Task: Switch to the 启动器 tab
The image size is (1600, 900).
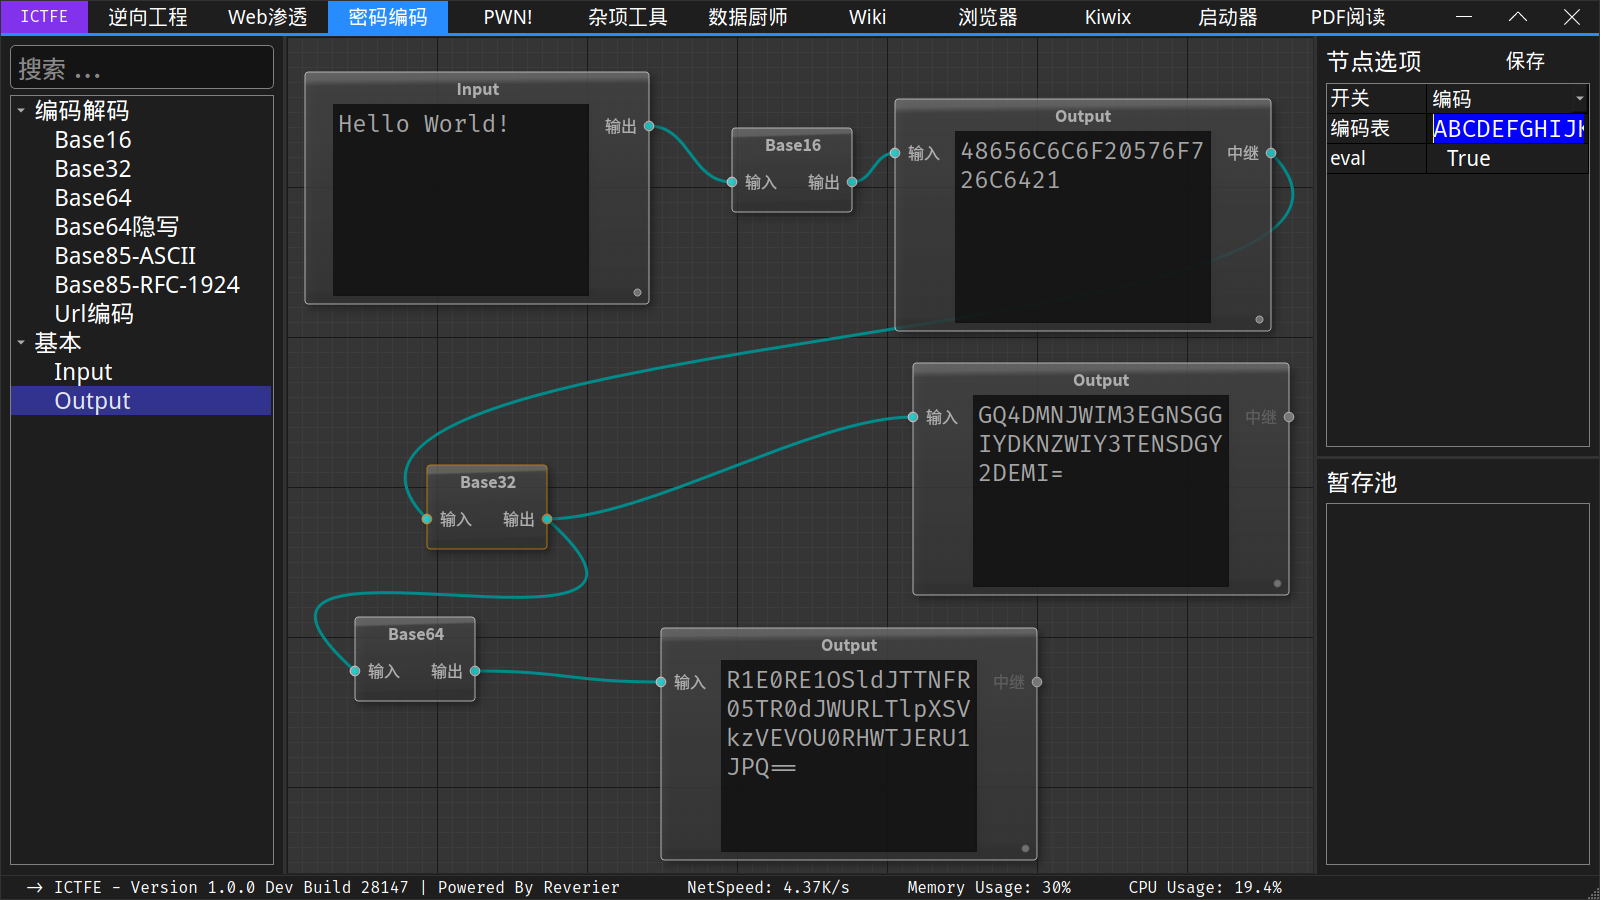Action: point(1228,17)
